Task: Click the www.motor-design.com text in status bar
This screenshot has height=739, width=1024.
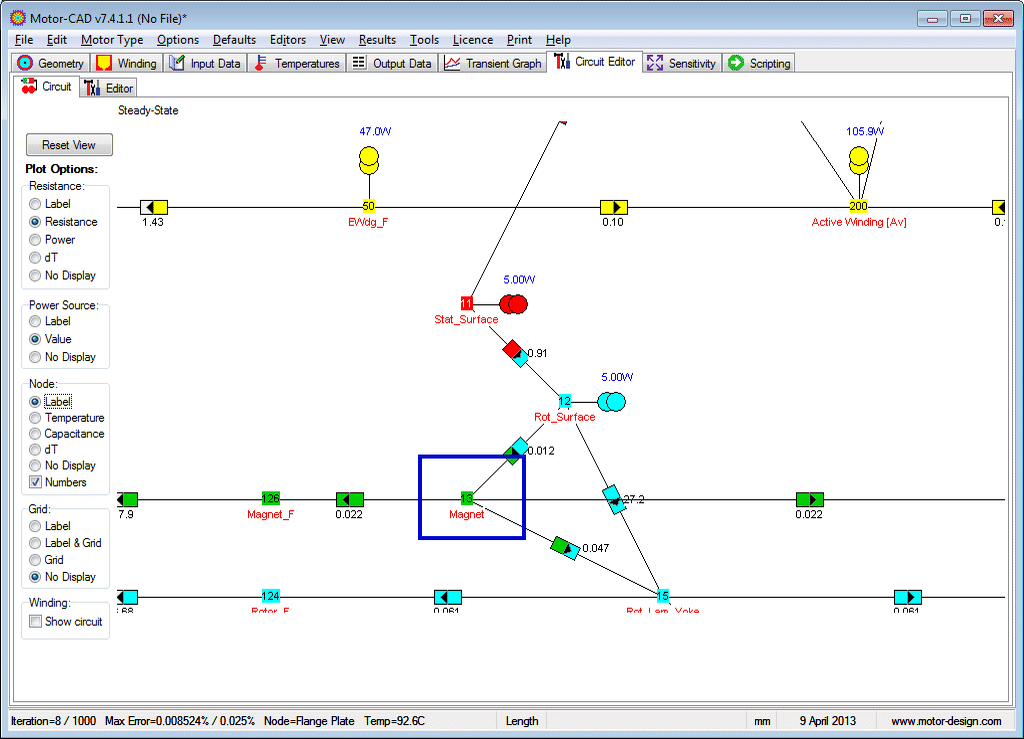Action: click(x=946, y=721)
